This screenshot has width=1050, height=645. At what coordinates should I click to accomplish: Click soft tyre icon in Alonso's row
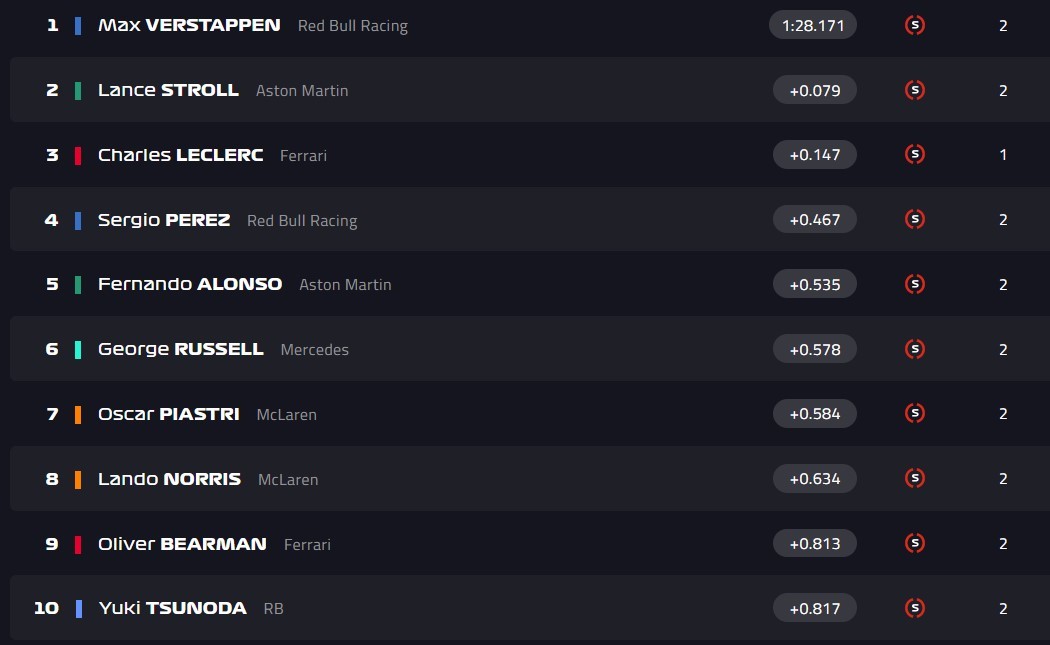pyautogui.click(x=914, y=284)
